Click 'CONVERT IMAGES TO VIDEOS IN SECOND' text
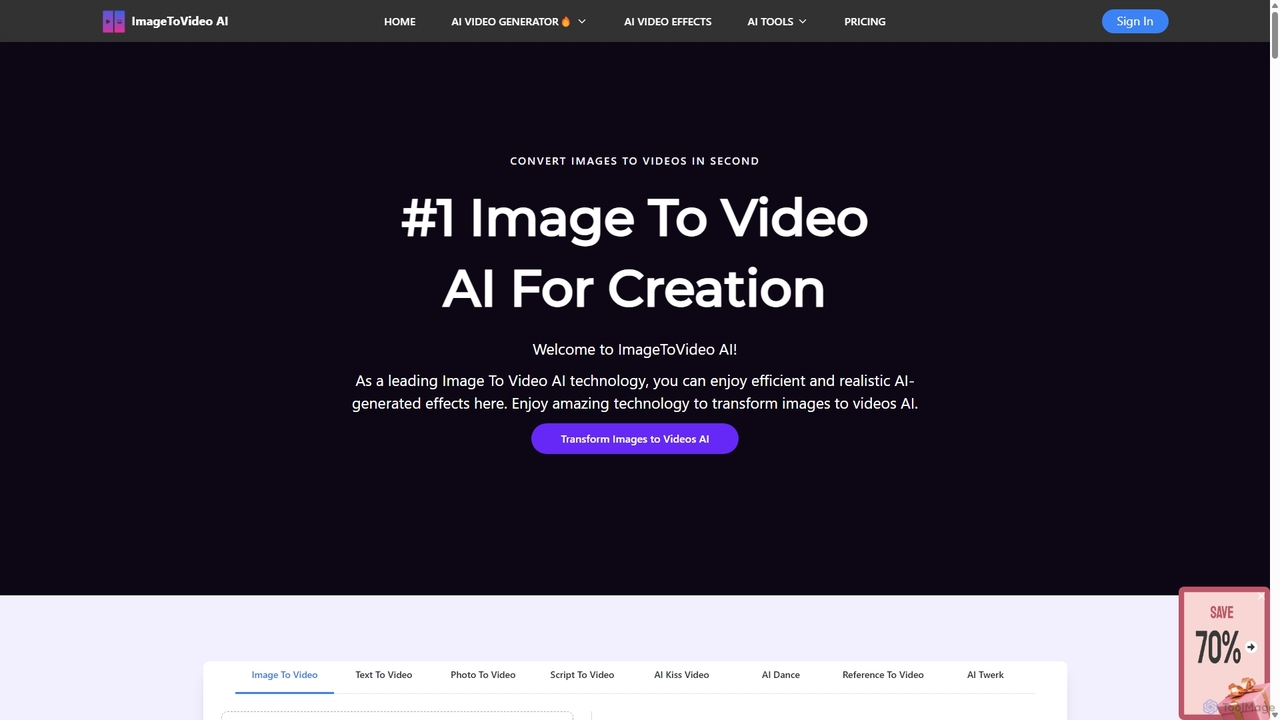Image resolution: width=1280 pixels, height=720 pixels. click(x=634, y=161)
